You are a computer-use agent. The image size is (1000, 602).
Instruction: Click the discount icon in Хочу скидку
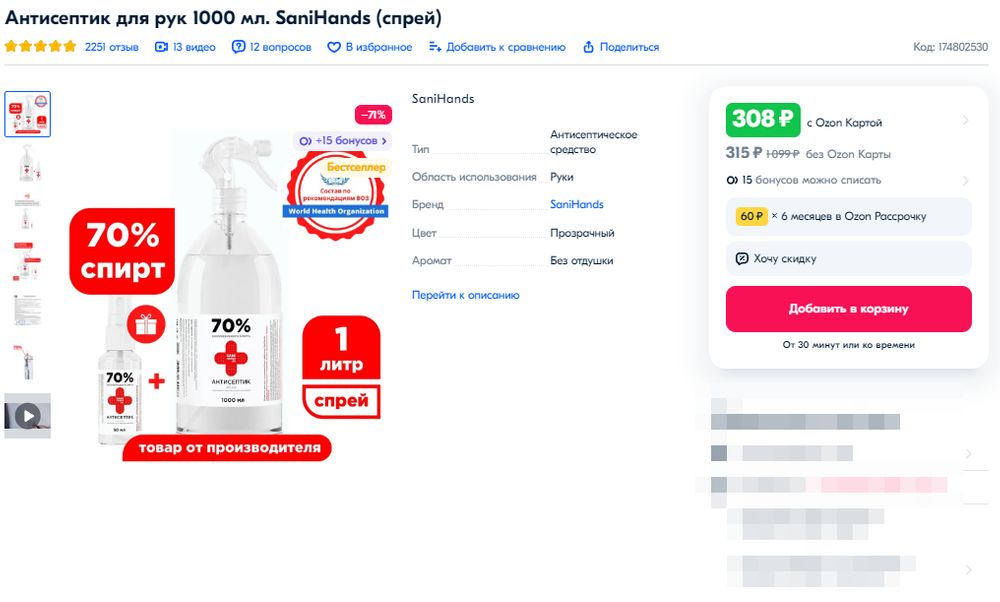click(741, 258)
